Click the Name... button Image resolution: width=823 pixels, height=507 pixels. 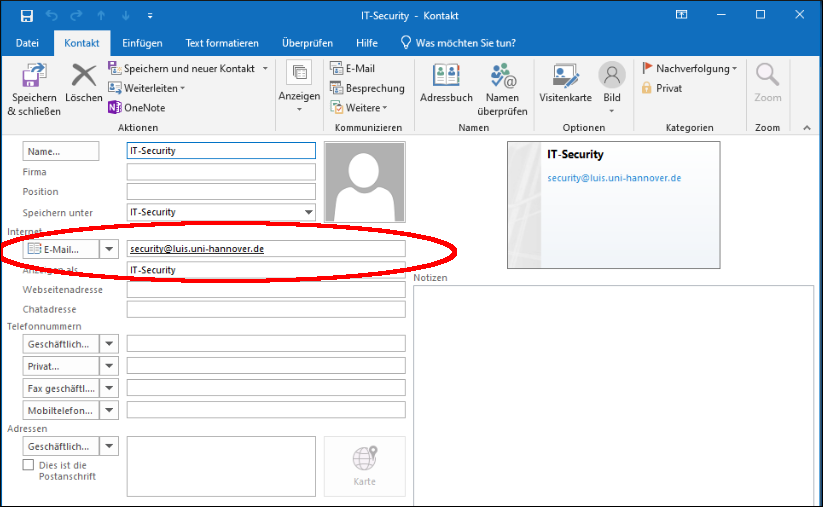point(60,151)
